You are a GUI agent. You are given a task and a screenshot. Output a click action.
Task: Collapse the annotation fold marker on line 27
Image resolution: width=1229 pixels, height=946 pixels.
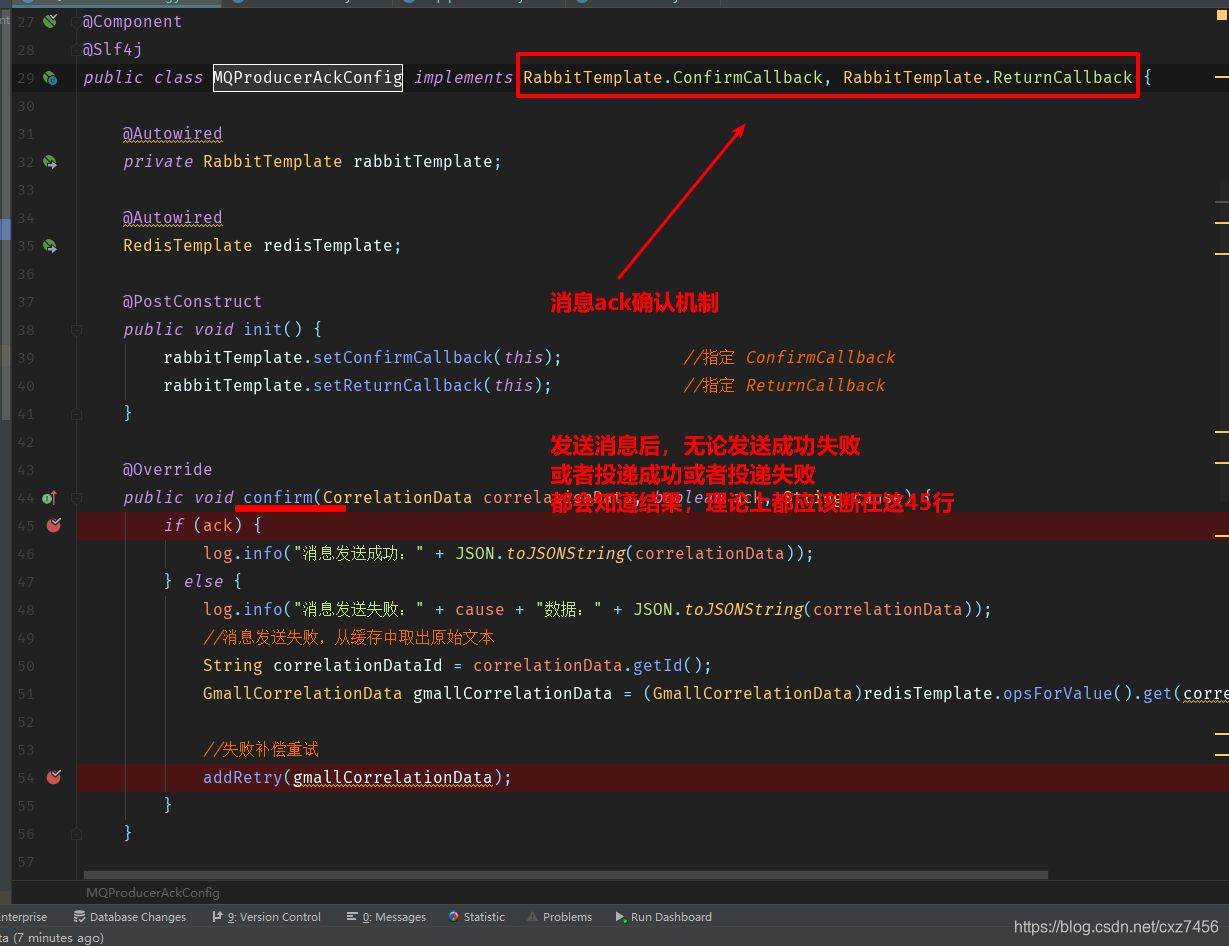76,21
